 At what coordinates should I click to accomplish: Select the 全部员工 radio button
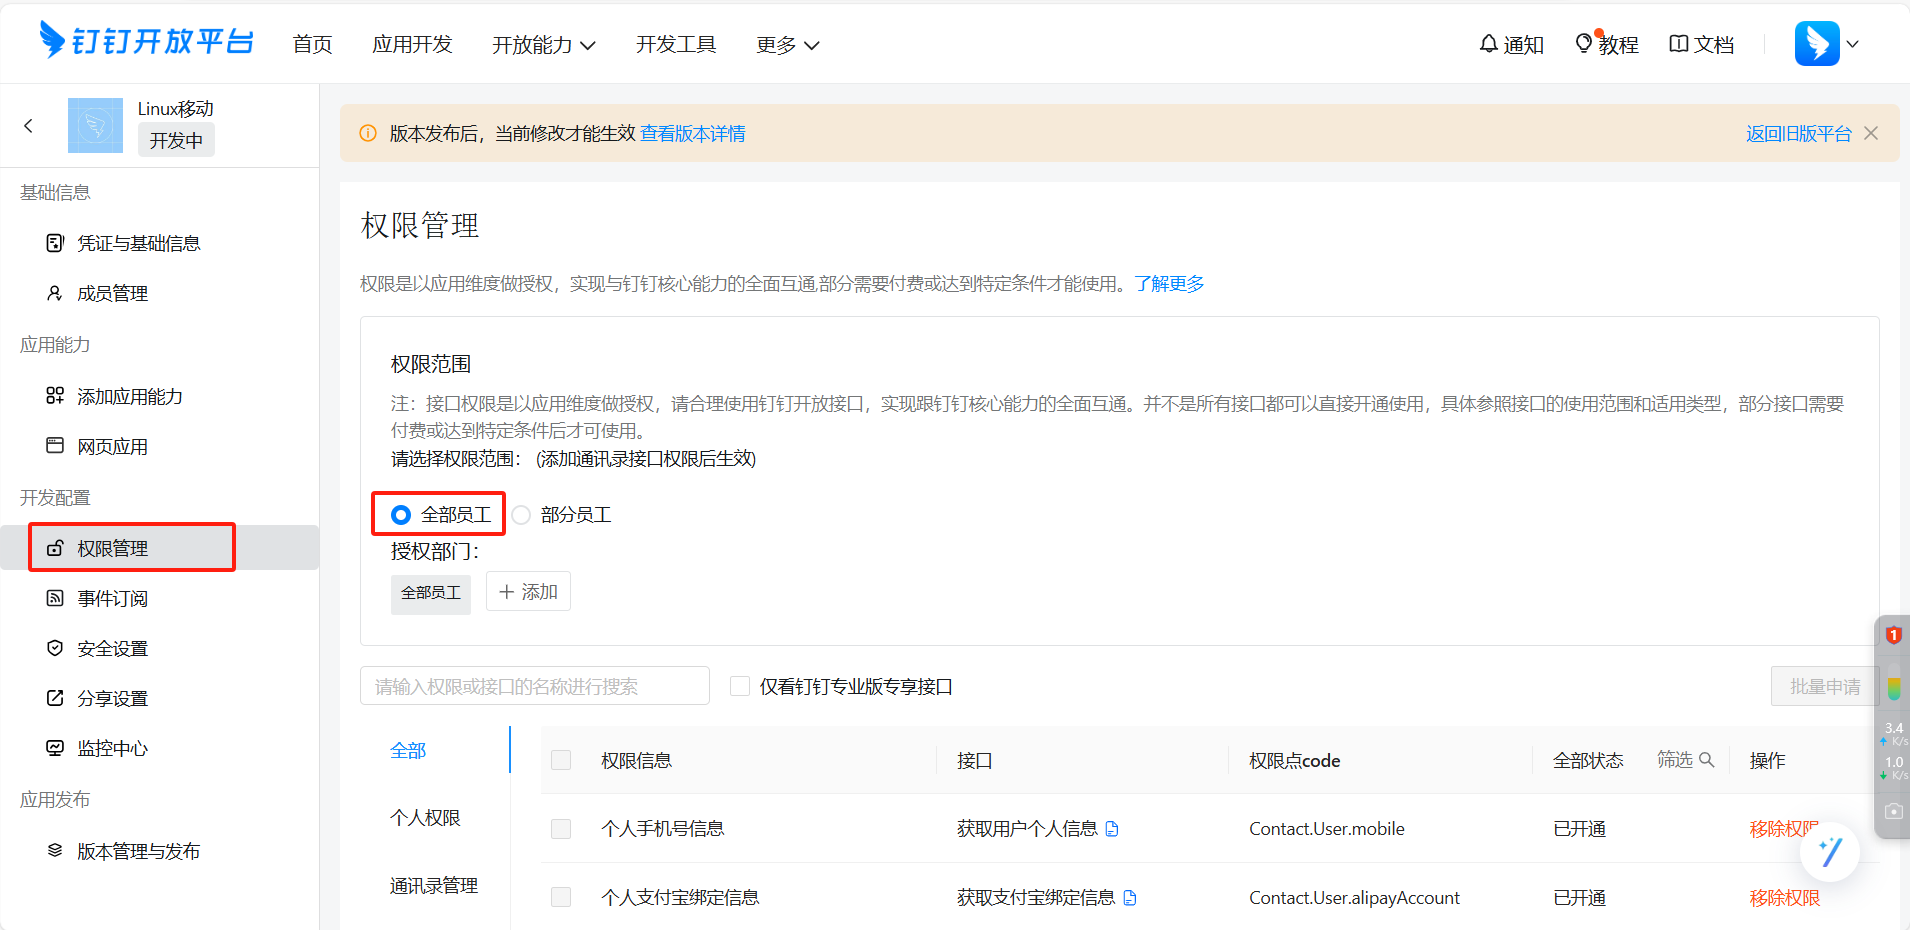tap(401, 515)
